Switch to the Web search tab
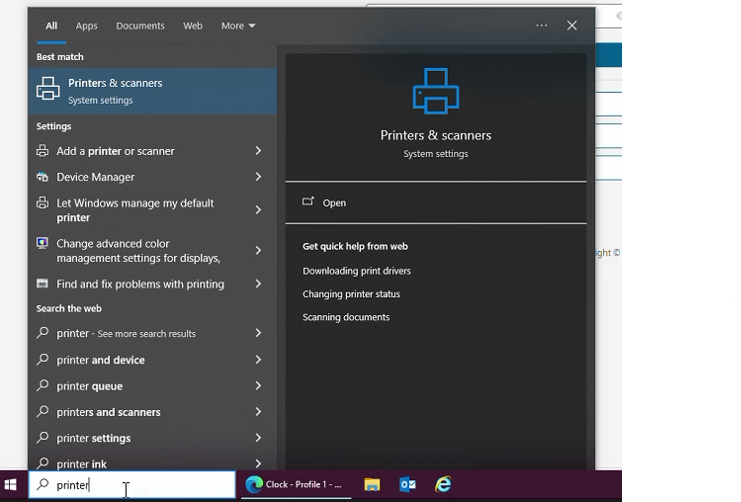The image size is (741, 502). (193, 26)
